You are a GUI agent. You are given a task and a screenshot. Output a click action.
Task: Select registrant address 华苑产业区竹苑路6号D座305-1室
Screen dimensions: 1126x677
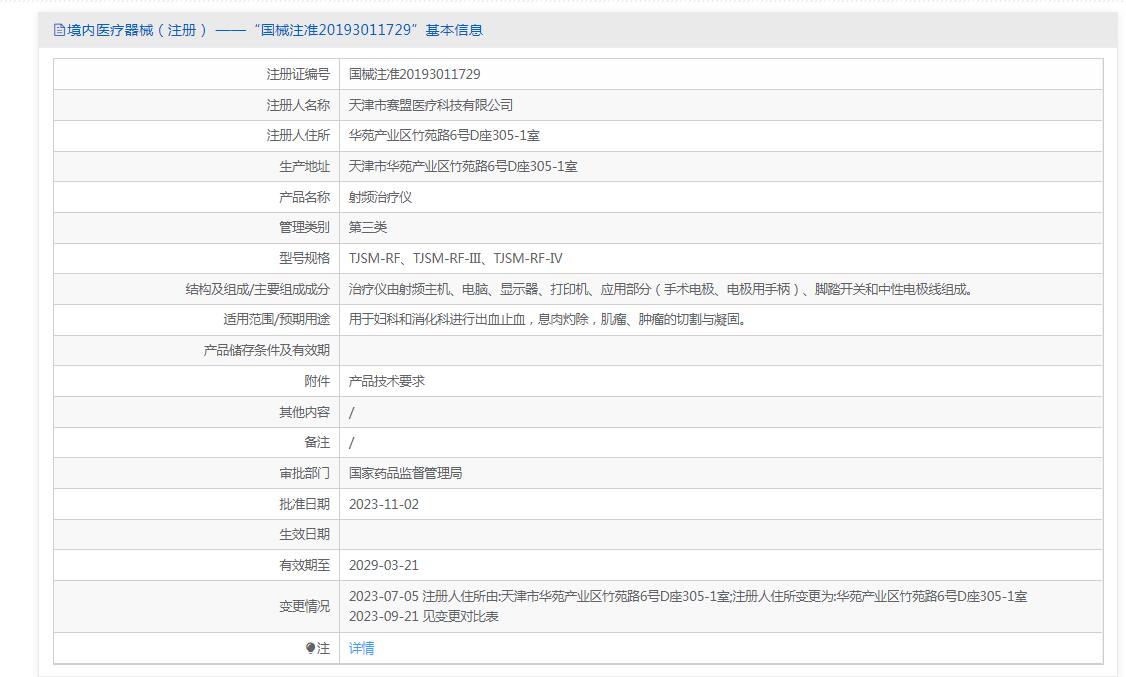pos(444,135)
